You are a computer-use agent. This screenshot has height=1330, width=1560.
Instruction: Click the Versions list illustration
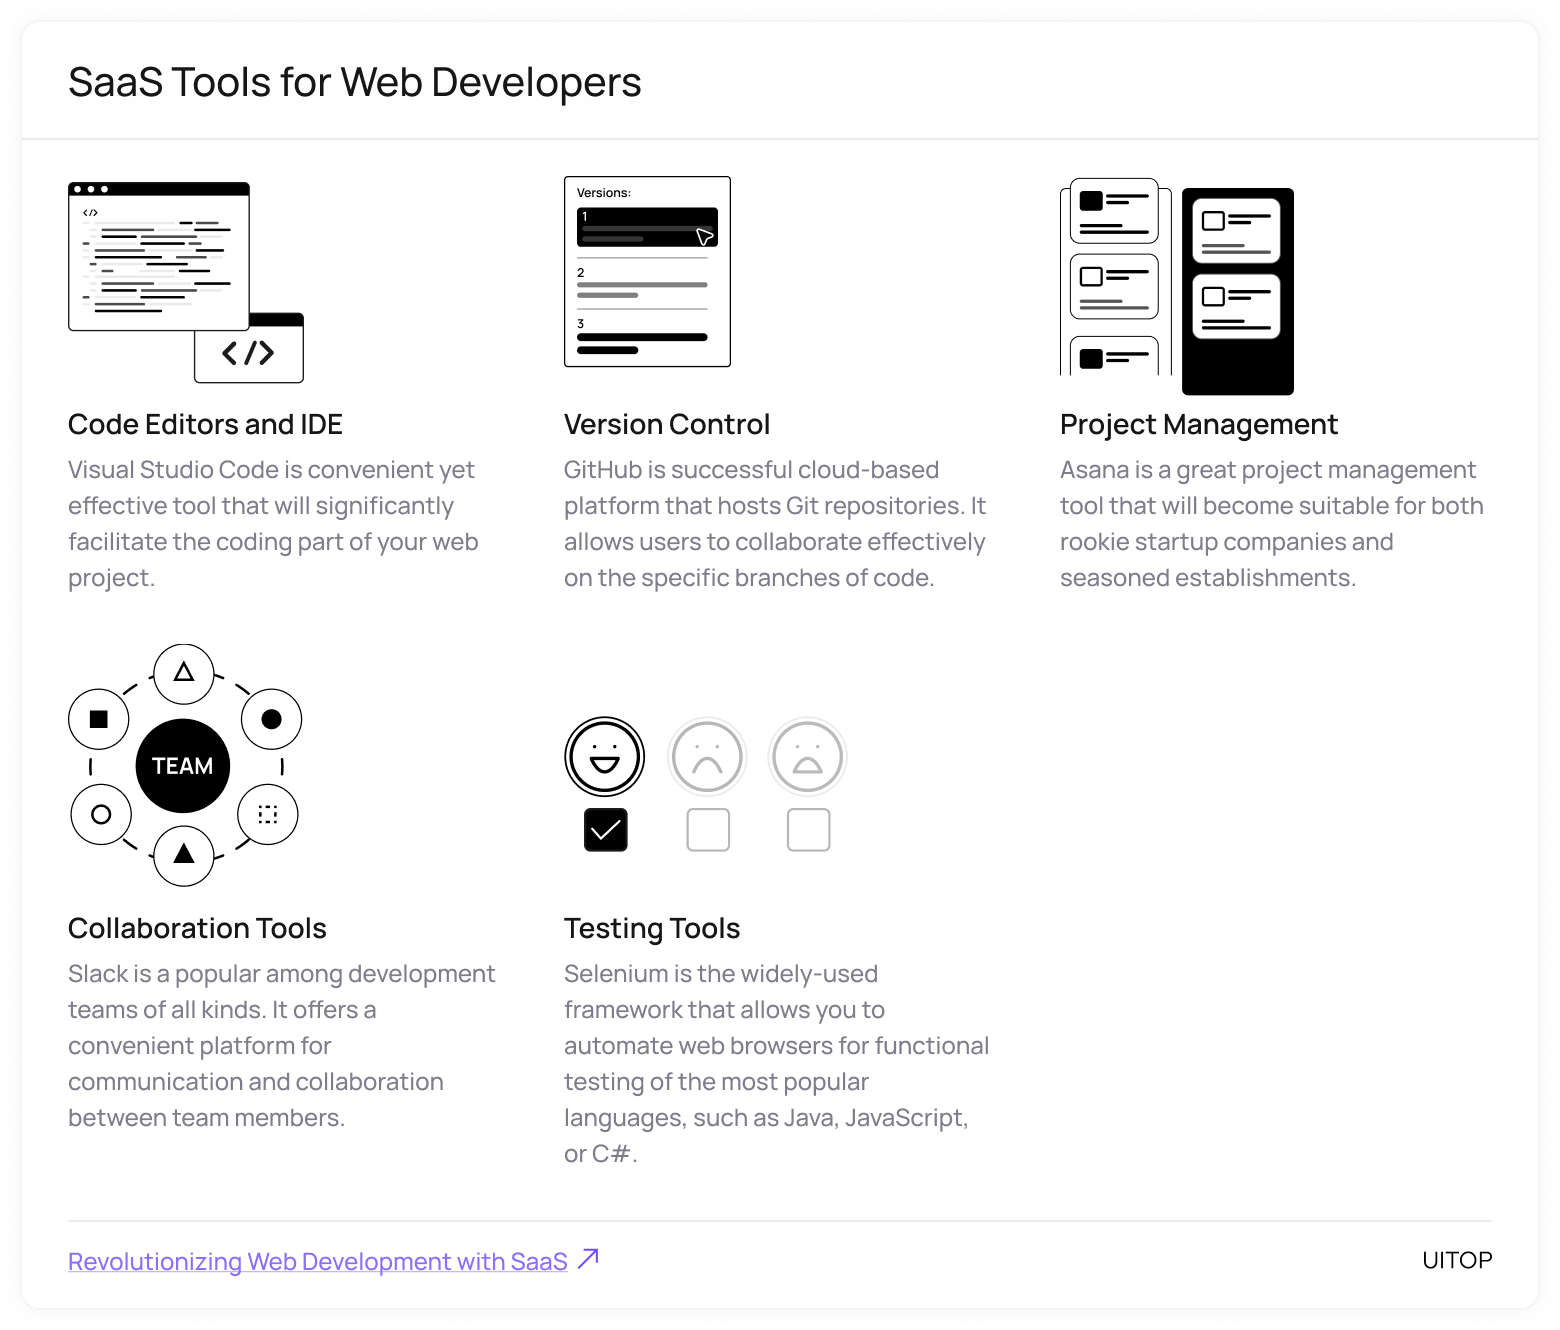coord(647,272)
